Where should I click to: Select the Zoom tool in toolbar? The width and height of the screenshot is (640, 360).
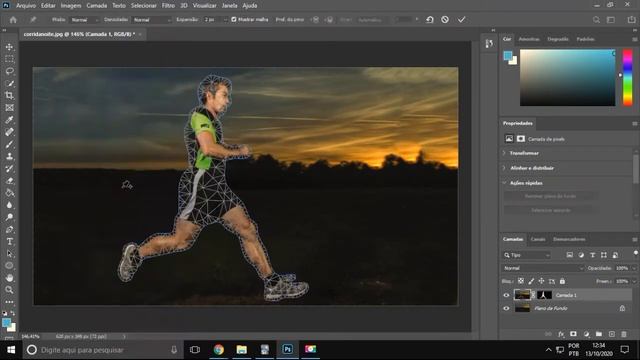(x=9, y=290)
